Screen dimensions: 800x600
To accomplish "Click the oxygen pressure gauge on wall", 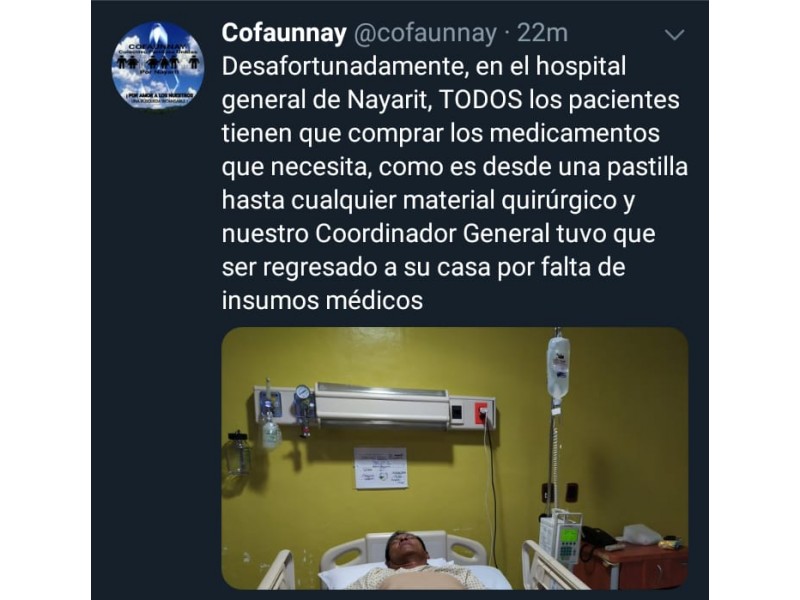I will (x=302, y=394).
